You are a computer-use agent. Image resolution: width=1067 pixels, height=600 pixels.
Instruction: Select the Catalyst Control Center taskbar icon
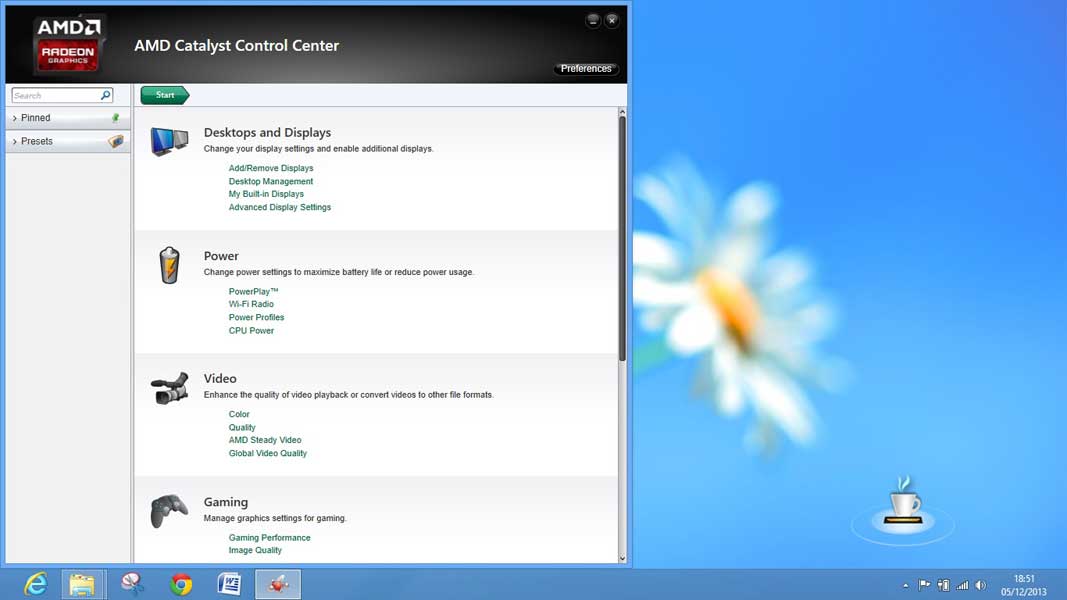click(x=278, y=584)
